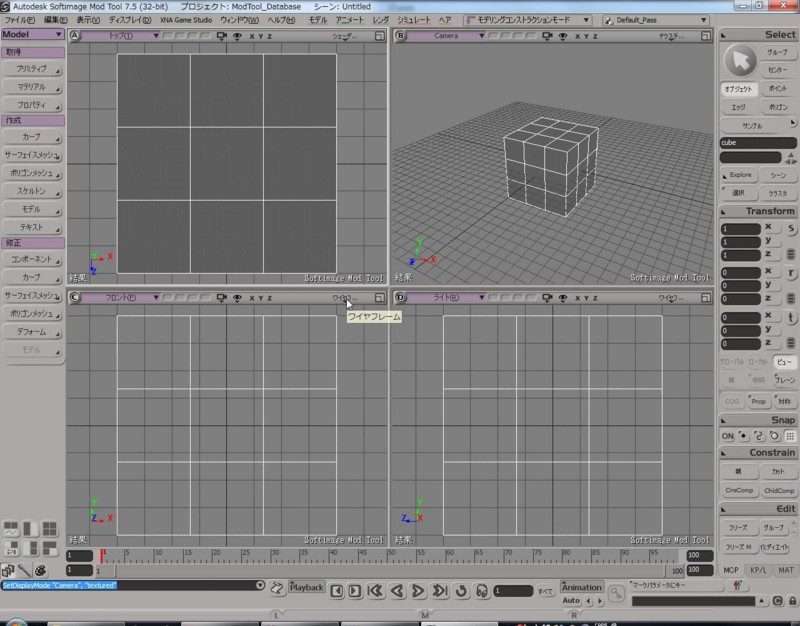
Task: Toggle Prop option in Transform panel
Action: pos(758,401)
